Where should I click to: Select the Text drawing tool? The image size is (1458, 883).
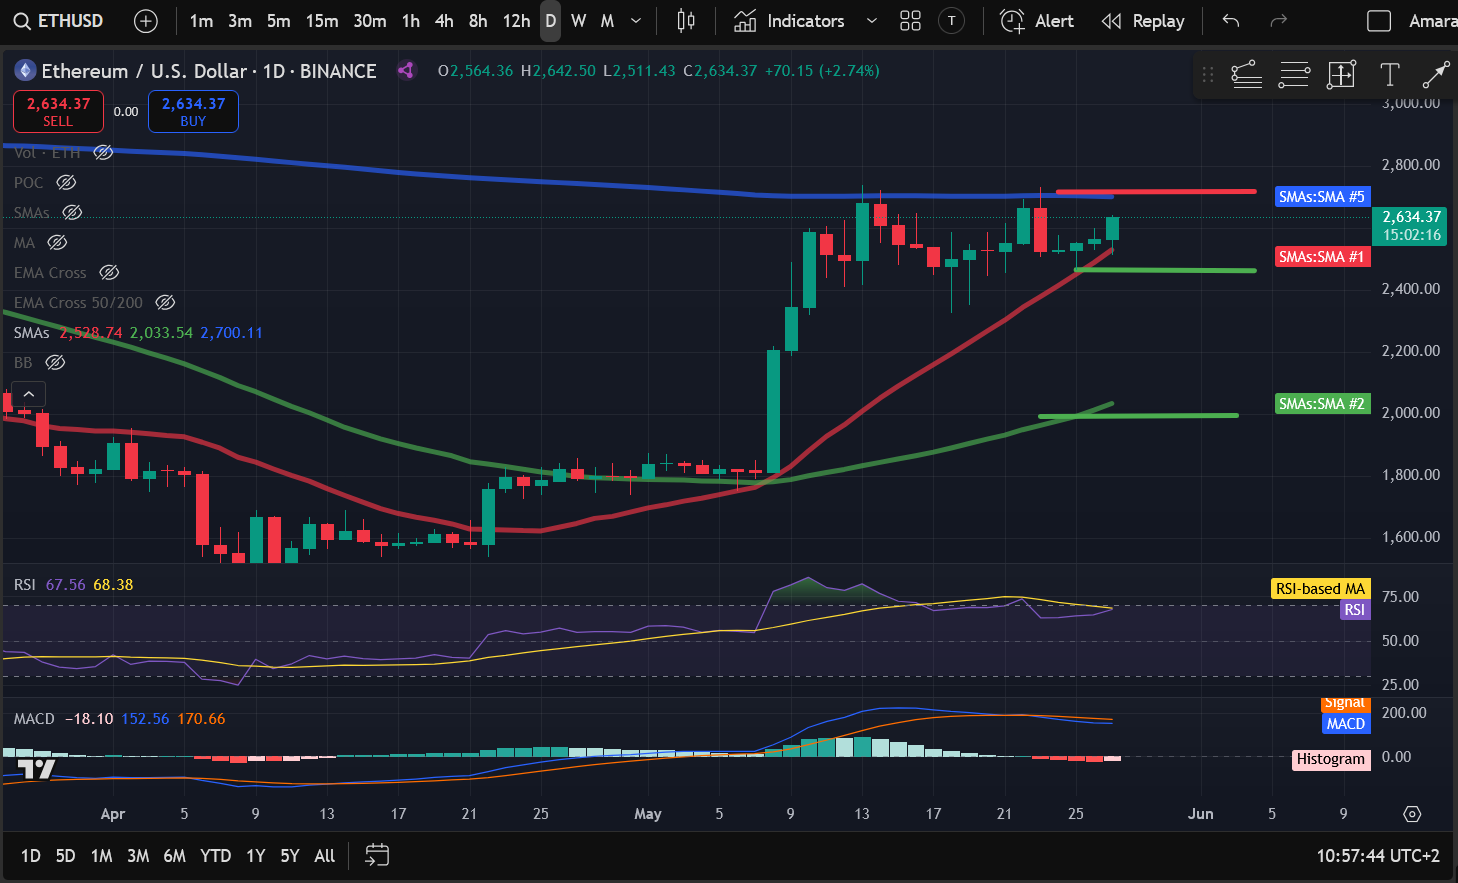tap(1389, 74)
